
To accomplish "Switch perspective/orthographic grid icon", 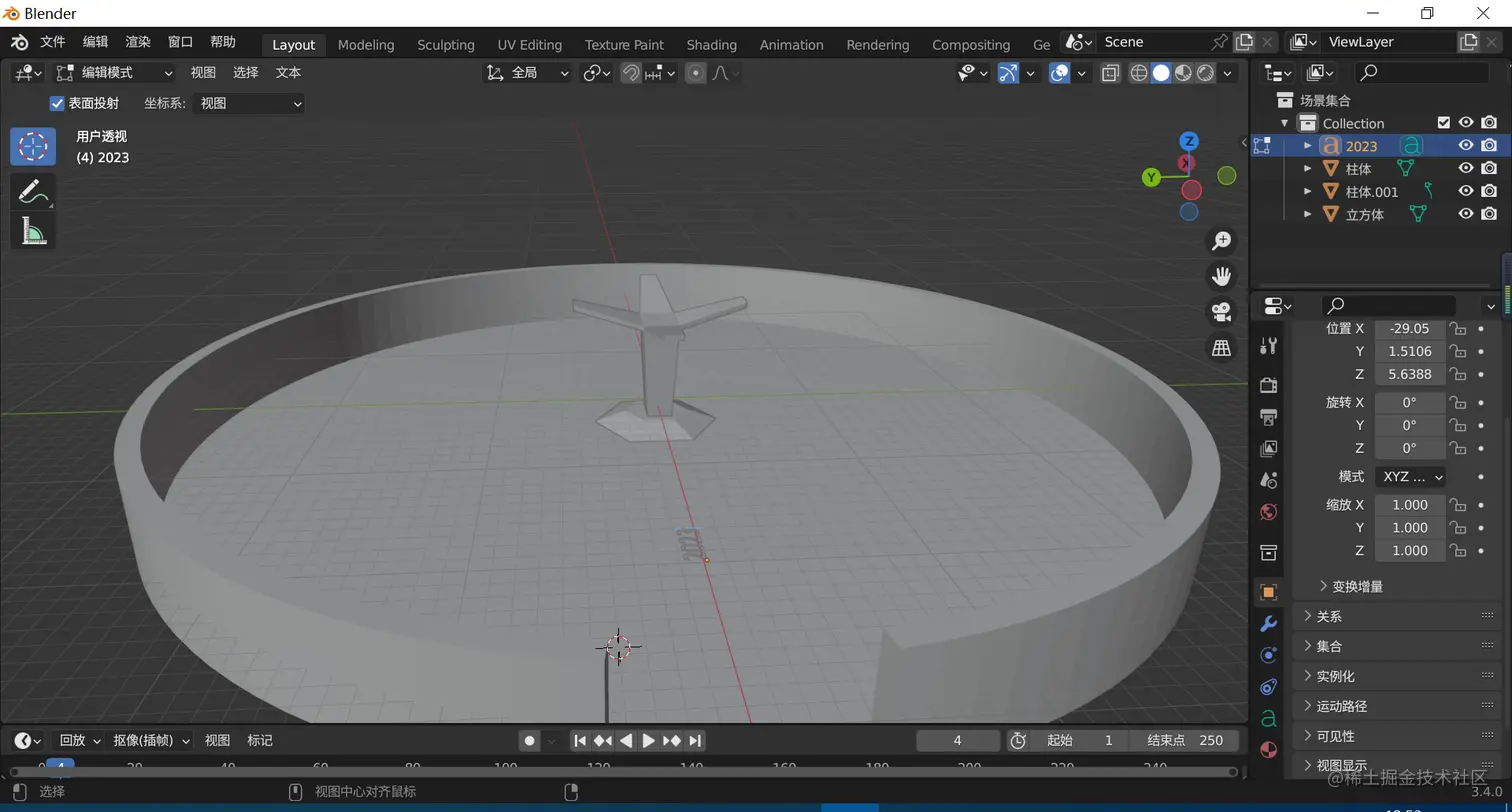I will tap(1221, 348).
